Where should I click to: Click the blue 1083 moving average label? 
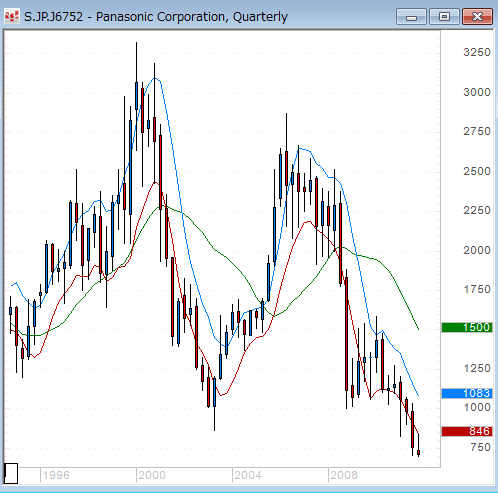(x=467, y=393)
